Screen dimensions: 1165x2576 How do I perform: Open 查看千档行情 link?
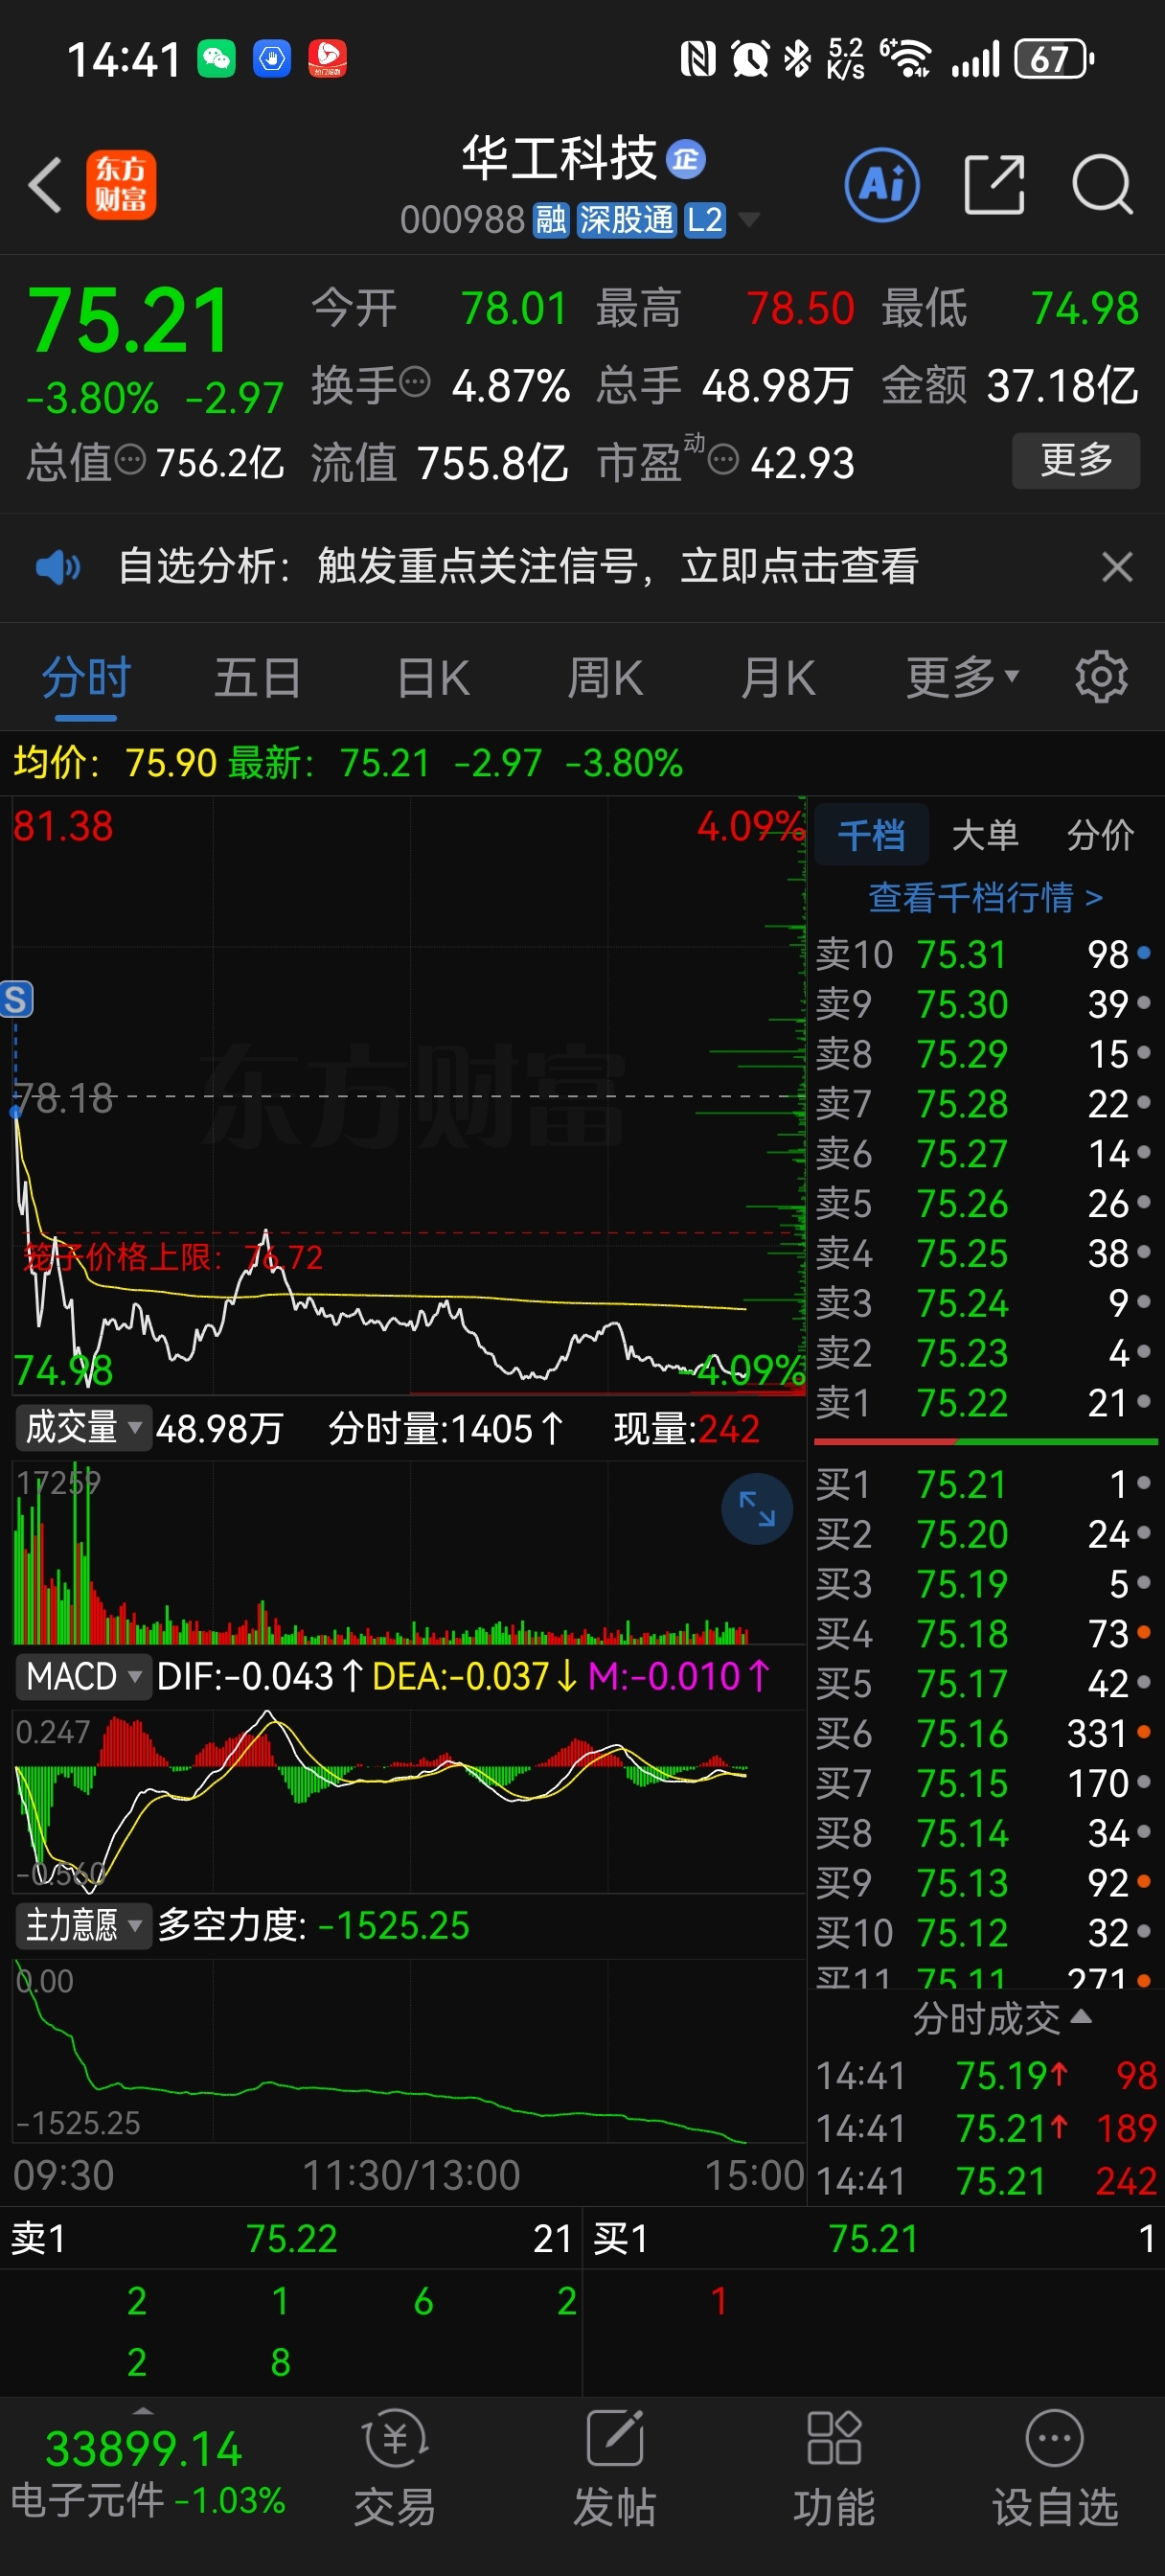(986, 897)
